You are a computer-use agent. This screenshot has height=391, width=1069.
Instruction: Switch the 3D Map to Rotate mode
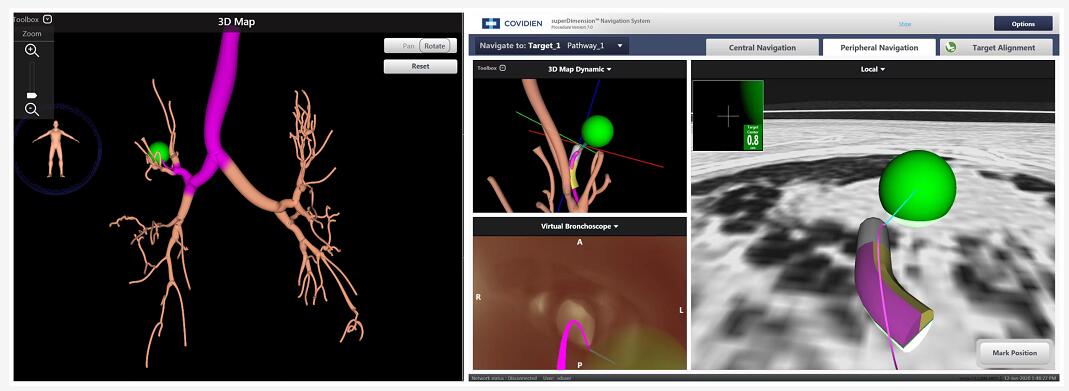[x=434, y=46]
